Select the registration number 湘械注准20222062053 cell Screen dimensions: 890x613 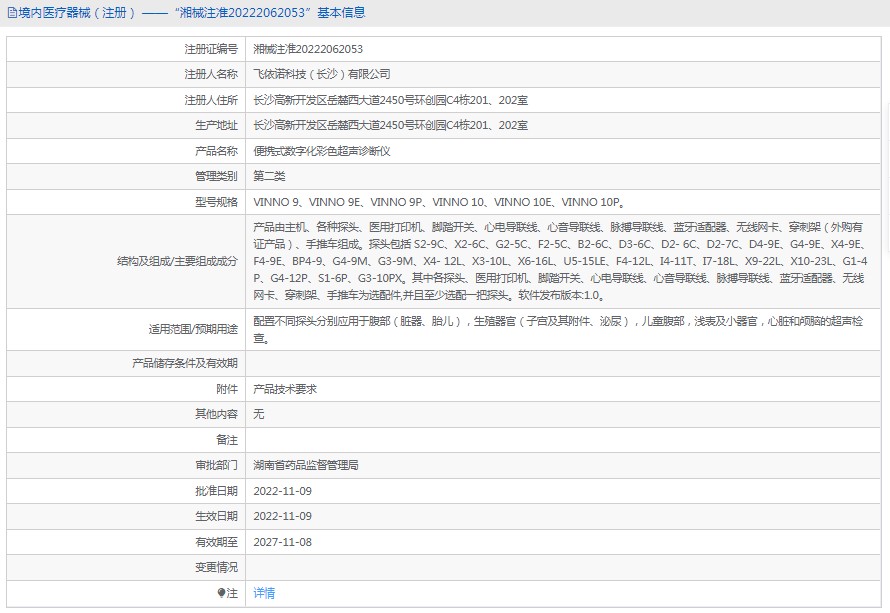(x=308, y=49)
